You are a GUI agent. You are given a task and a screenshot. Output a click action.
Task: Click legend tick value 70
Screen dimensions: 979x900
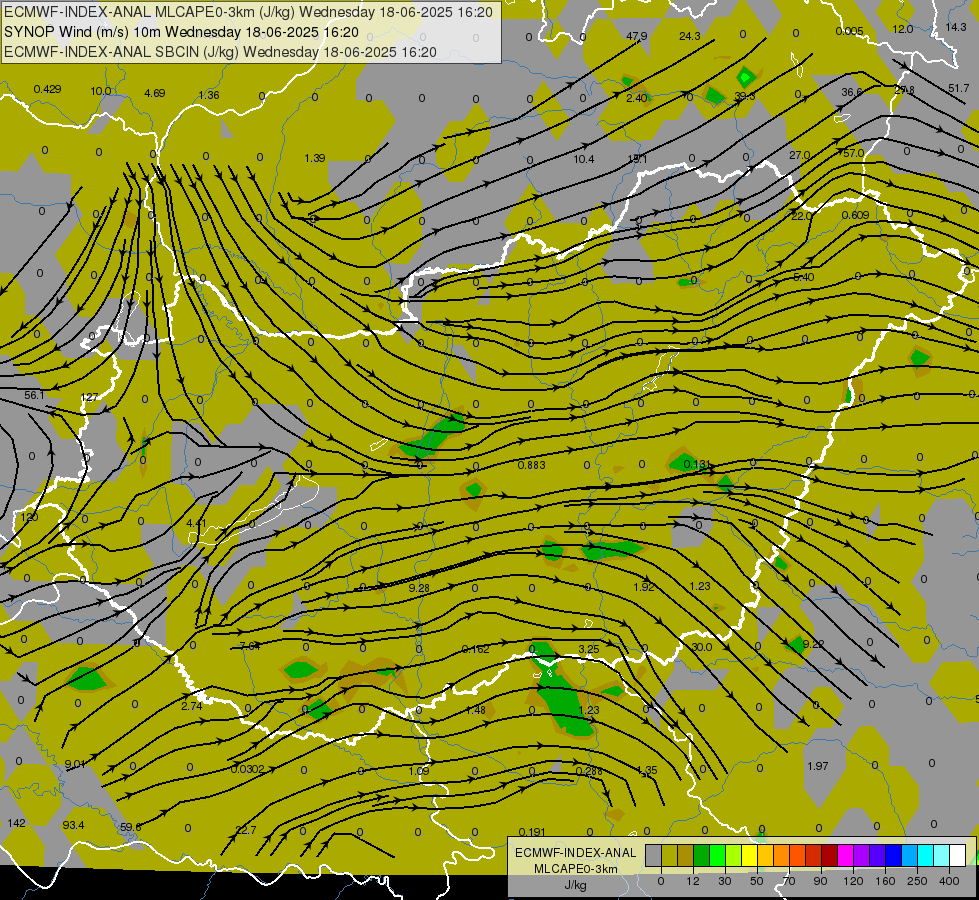point(789,881)
